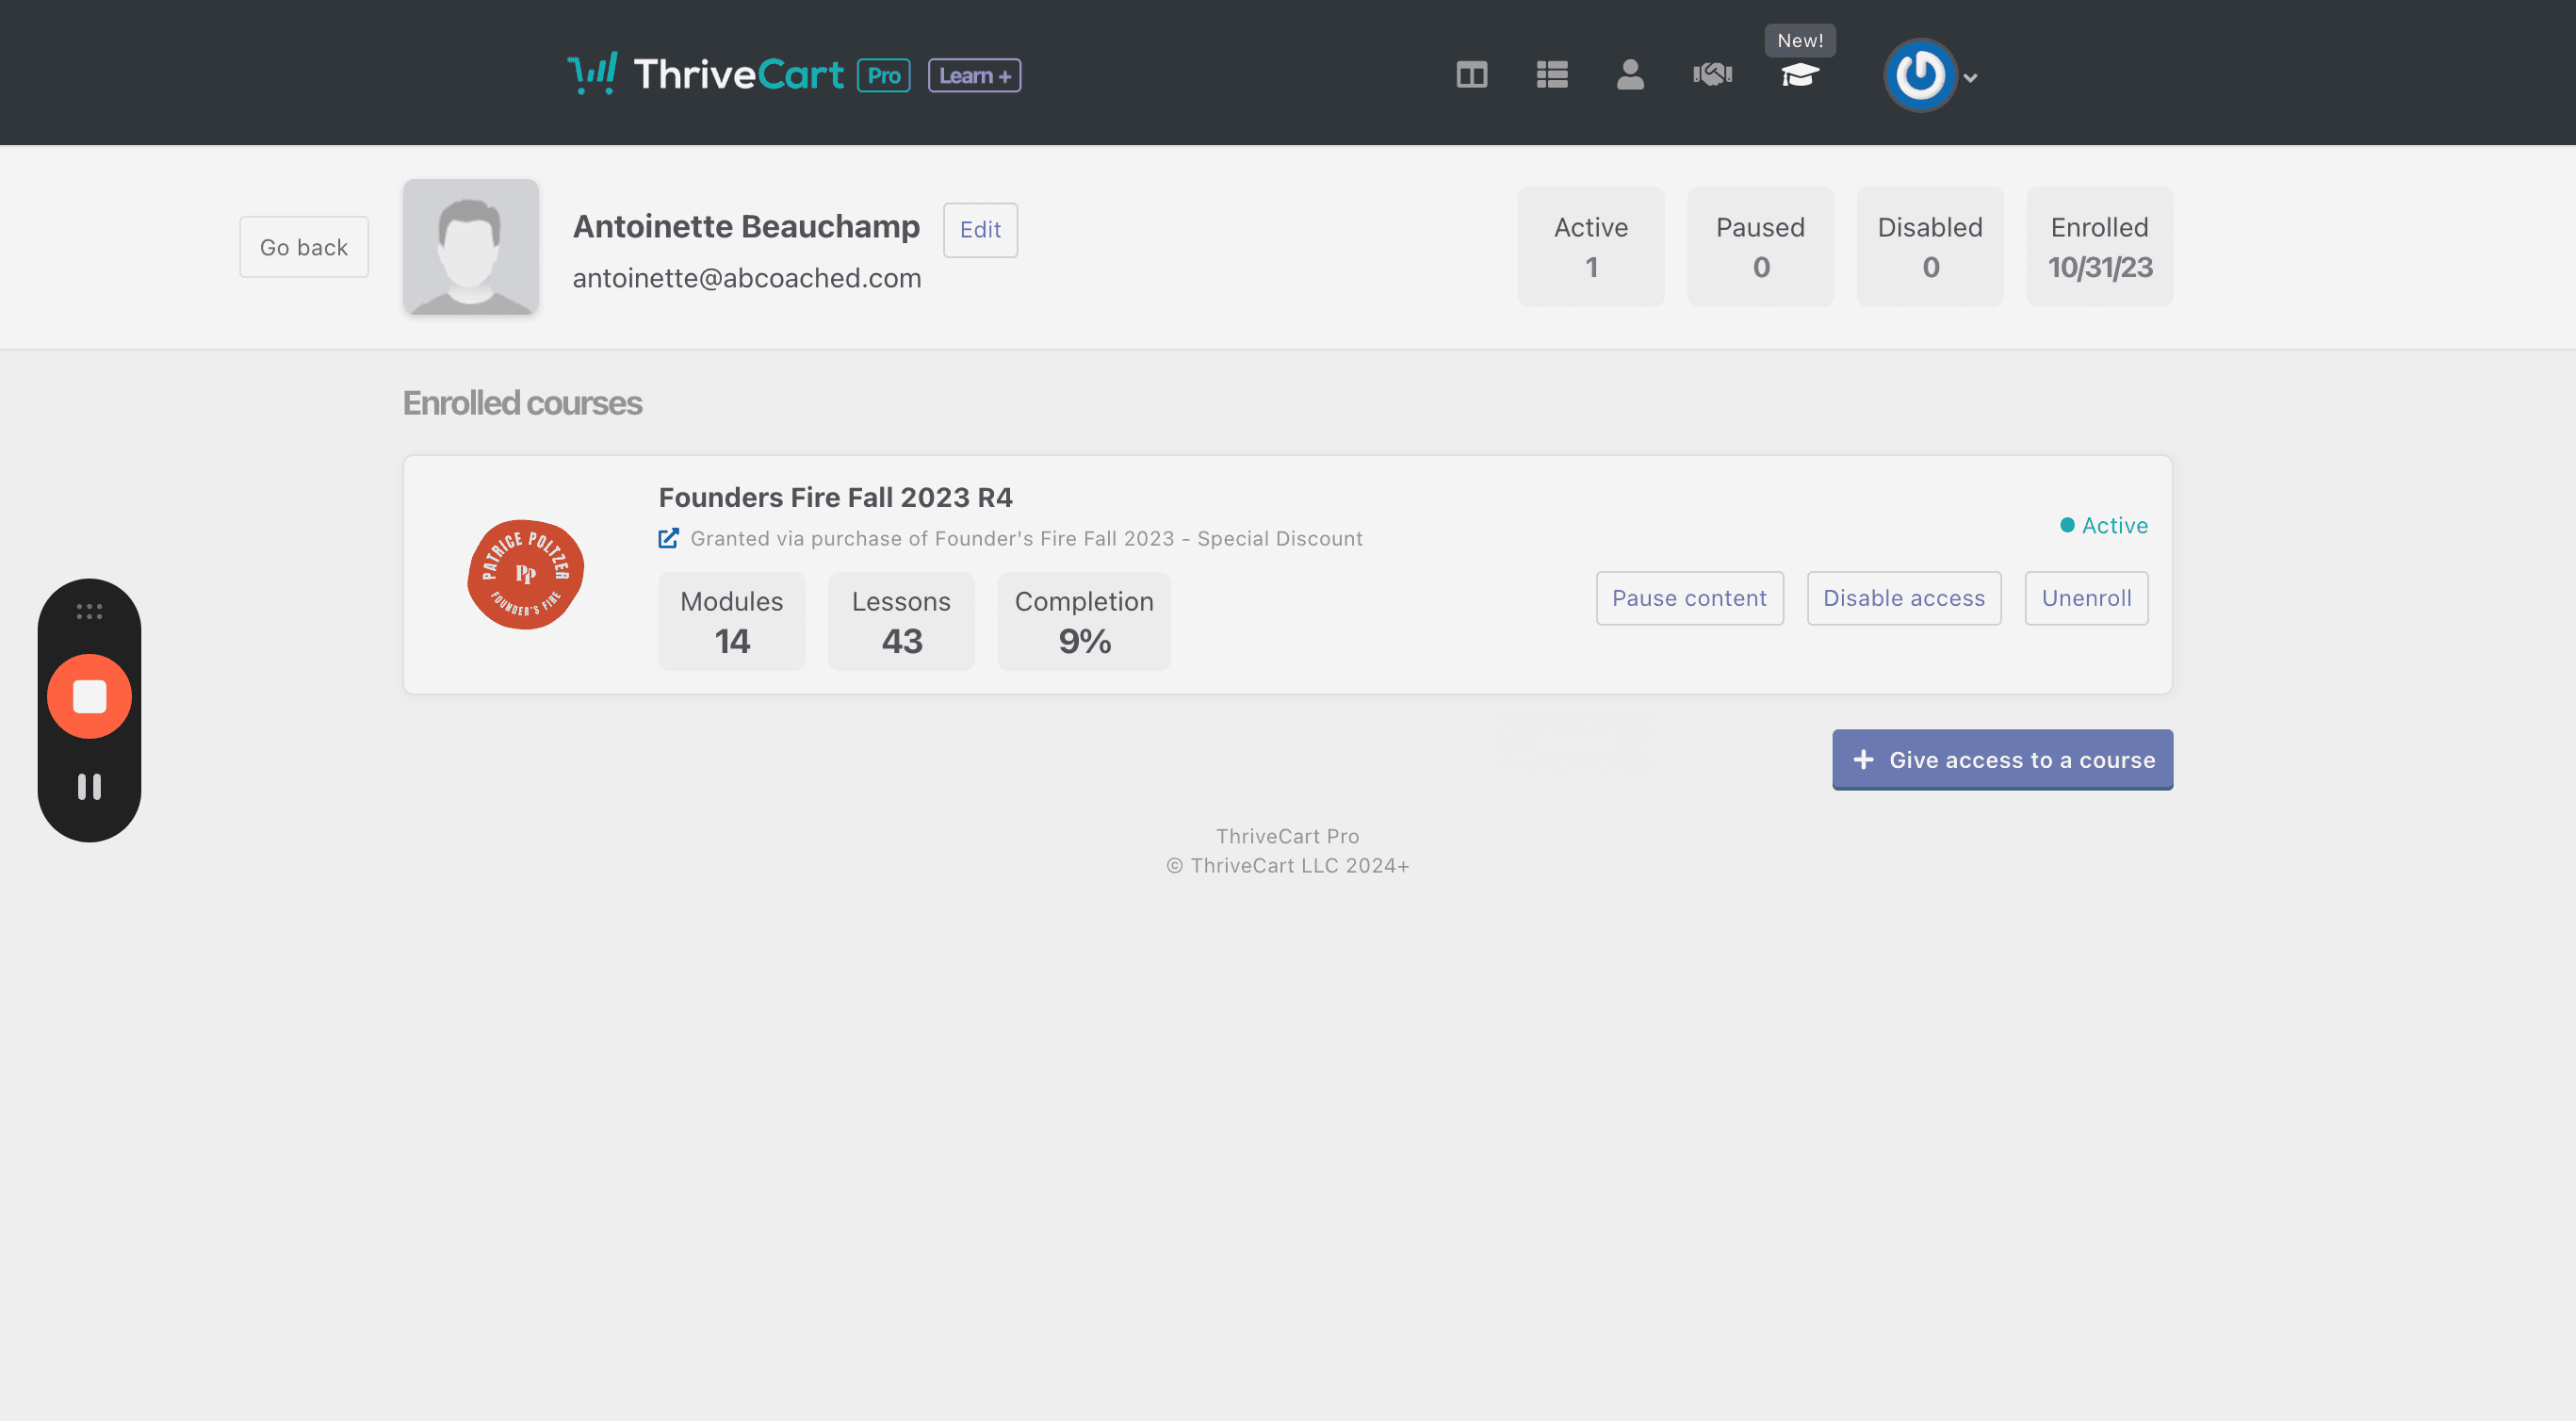Pause the screen recording
2576x1421 pixels.
tap(89, 787)
